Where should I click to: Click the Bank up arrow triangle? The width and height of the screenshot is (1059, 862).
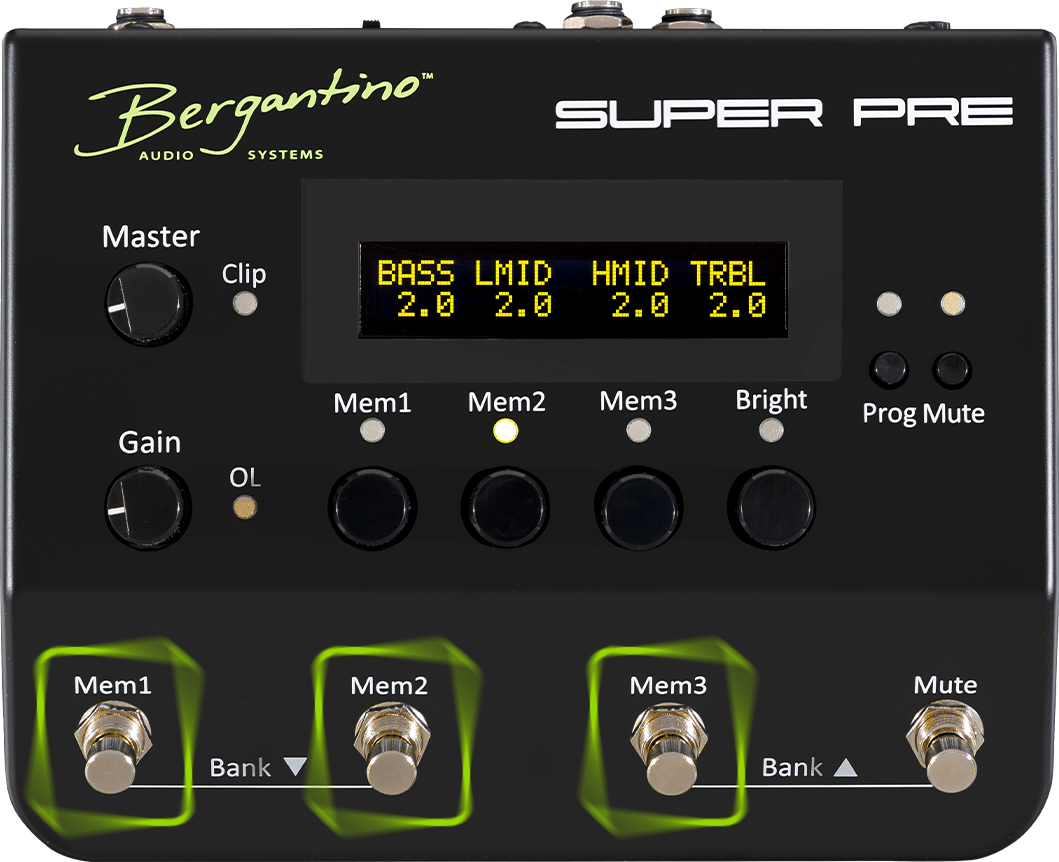point(846,768)
